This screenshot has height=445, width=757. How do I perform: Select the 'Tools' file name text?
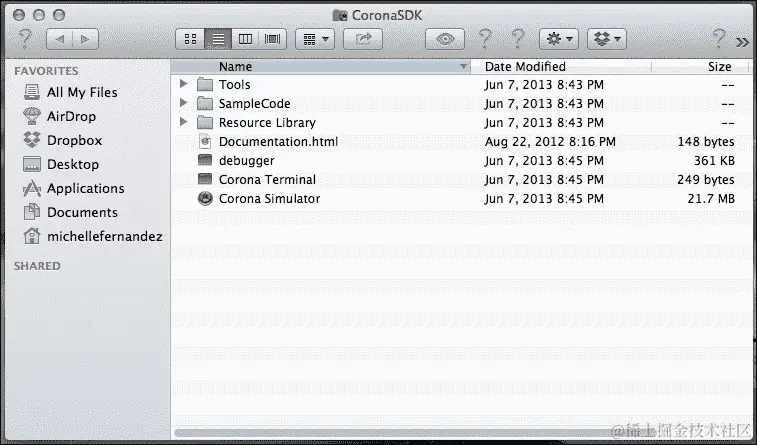235,84
